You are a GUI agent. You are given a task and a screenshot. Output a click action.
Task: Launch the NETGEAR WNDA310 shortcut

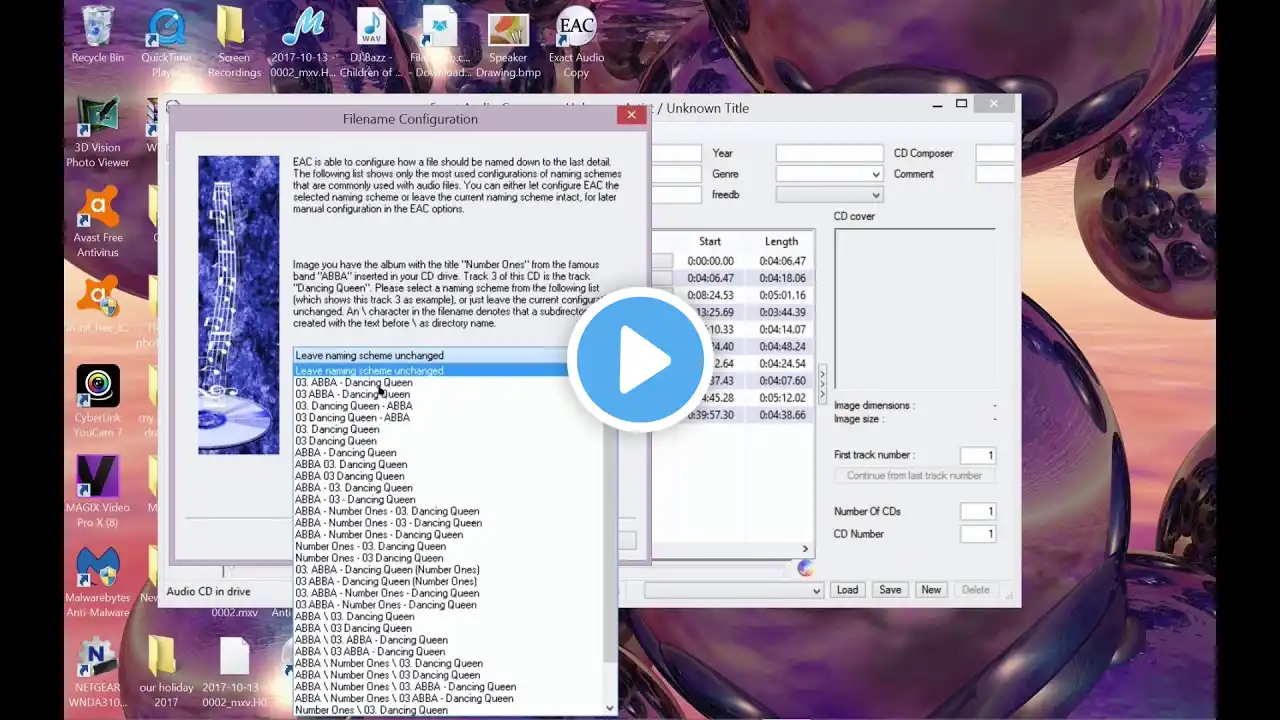pyautogui.click(x=98, y=670)
